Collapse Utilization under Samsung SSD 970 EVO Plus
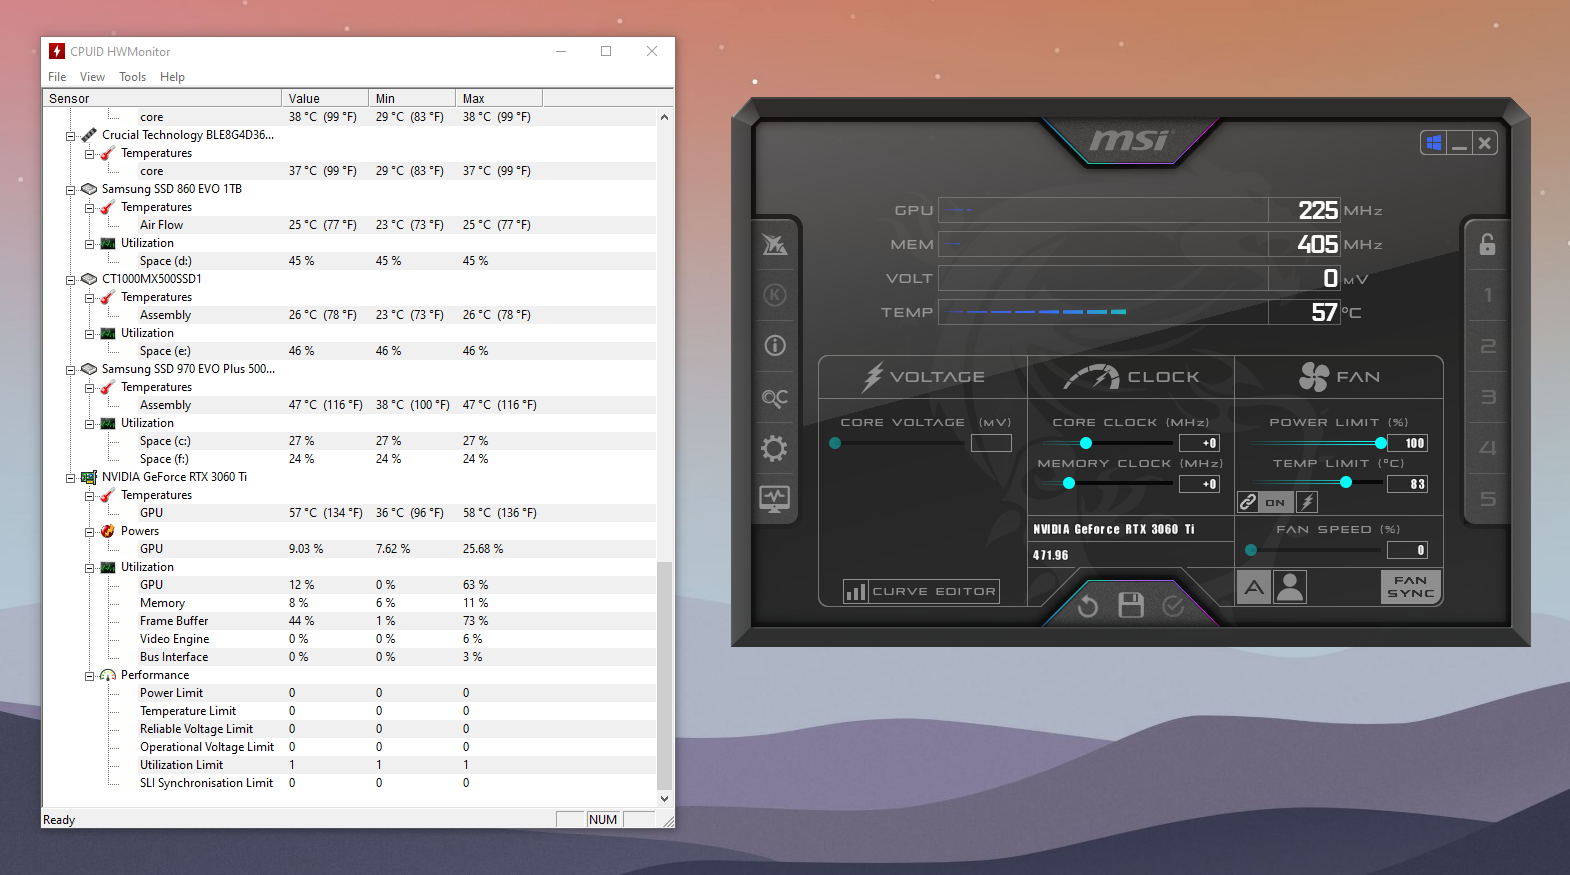The width and height of the screenshot is (1570, 875). [89, 424]
